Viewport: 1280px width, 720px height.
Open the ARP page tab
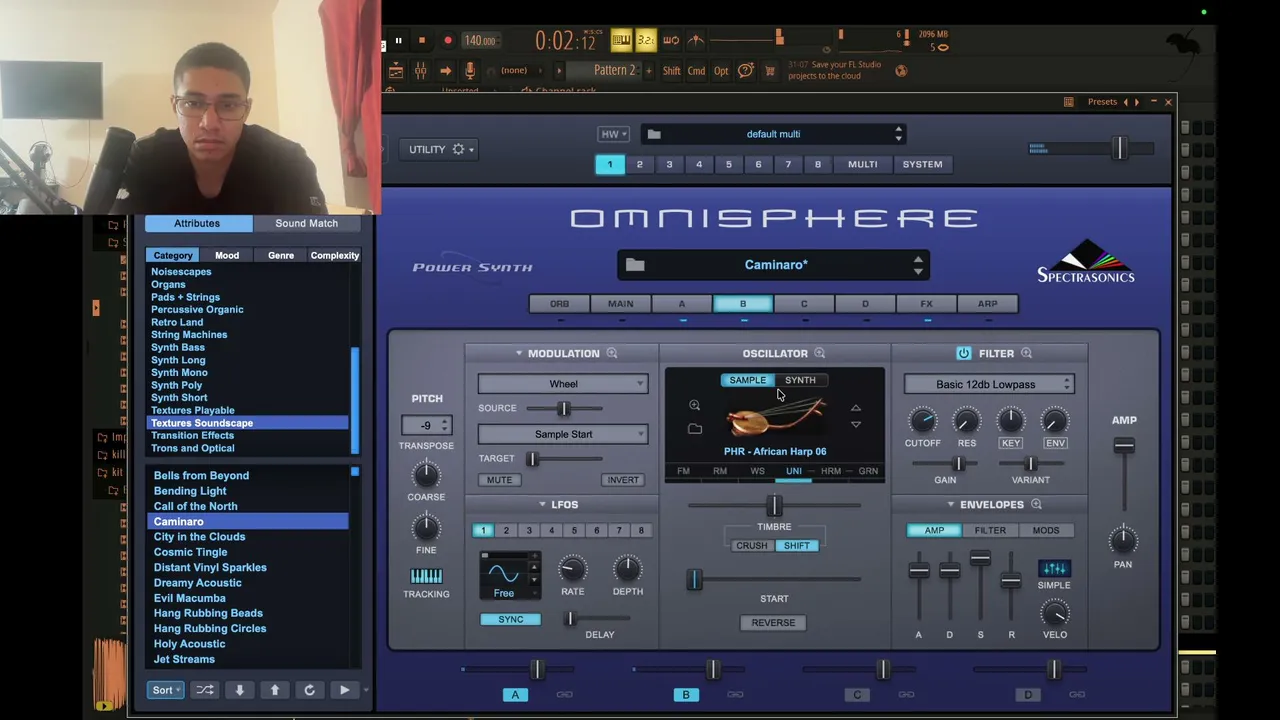[x=987, y=304]
